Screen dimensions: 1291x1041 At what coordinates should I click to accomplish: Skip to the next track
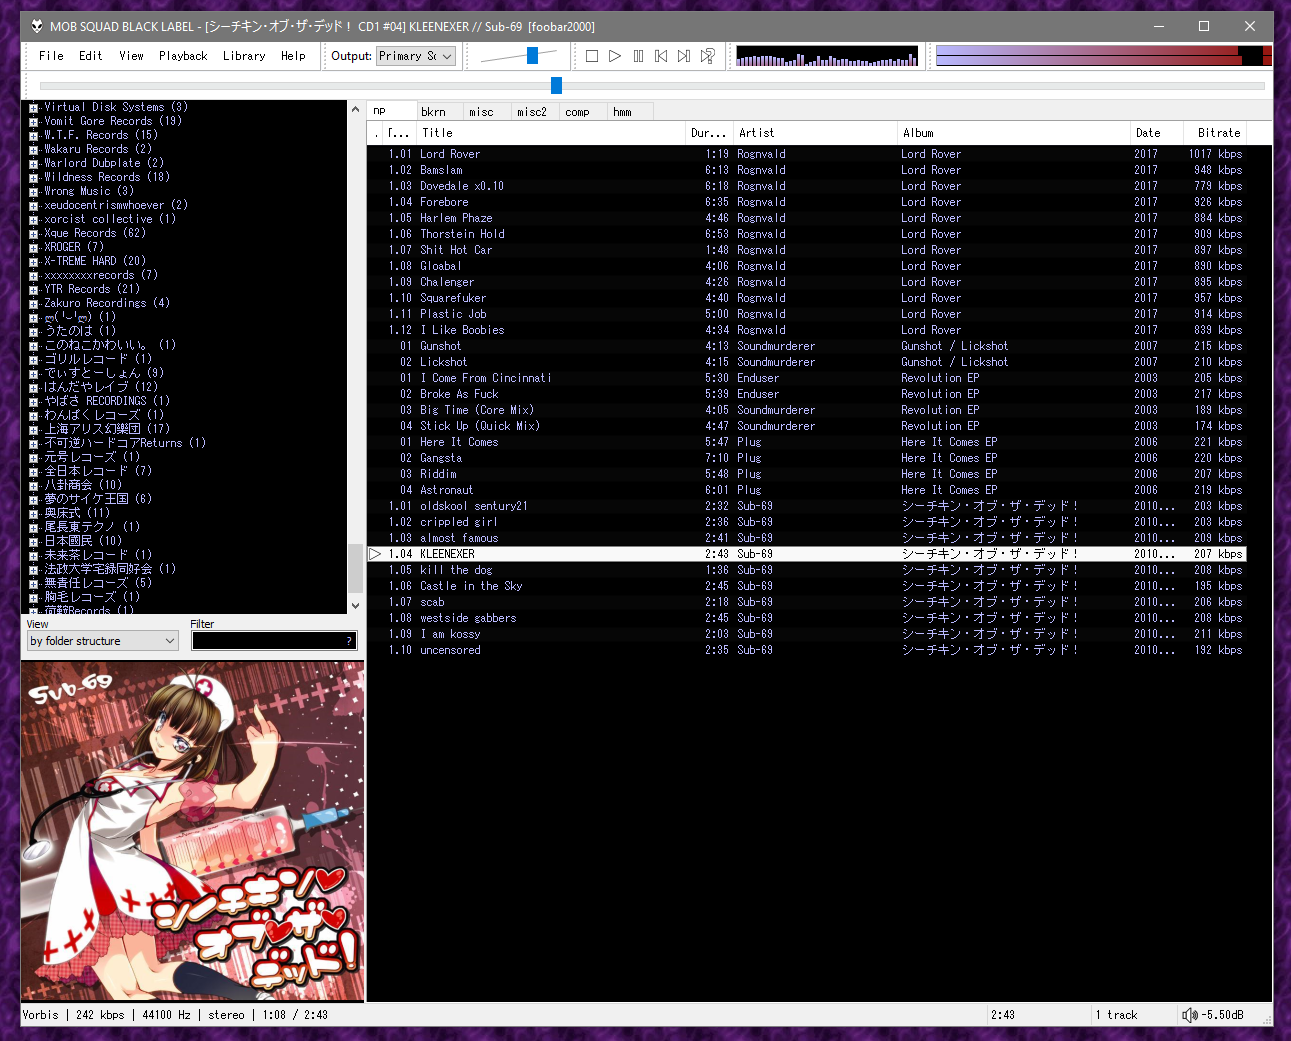tap(684, 56)
